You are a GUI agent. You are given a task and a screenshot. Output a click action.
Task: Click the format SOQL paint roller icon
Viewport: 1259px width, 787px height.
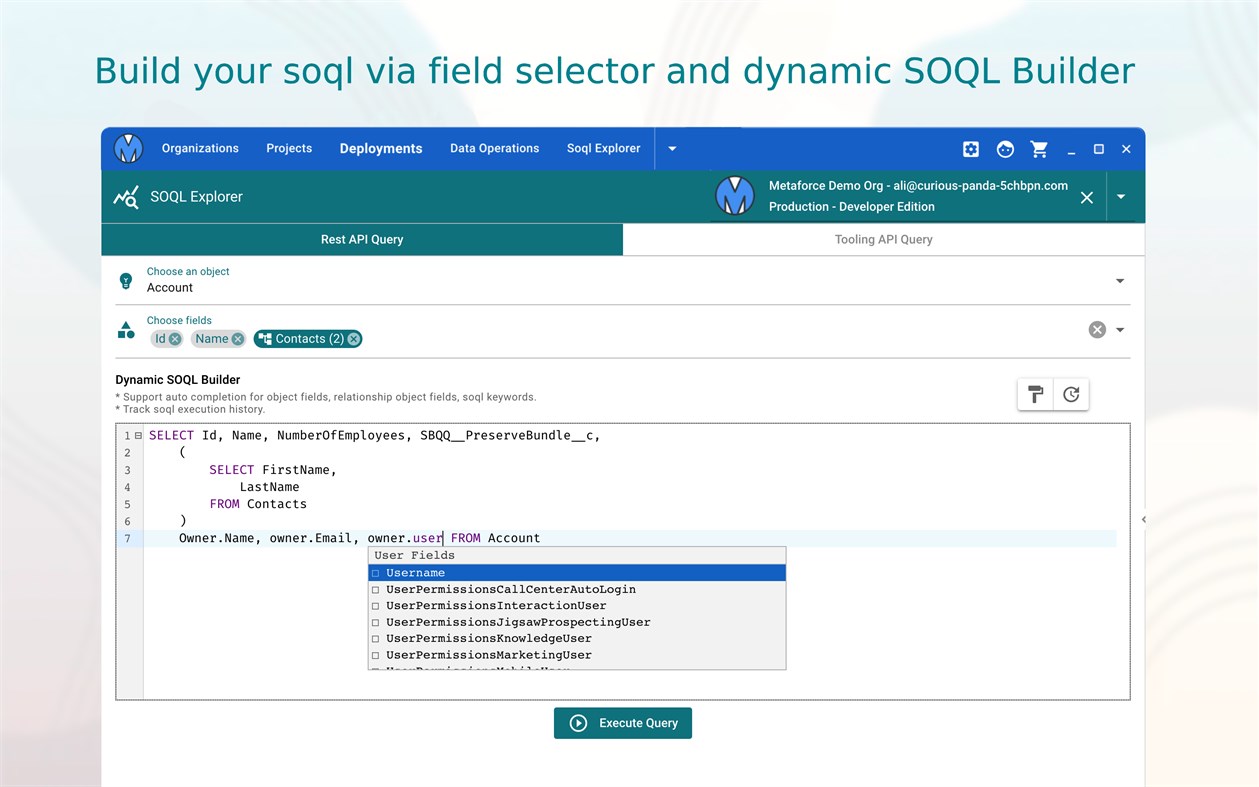[x=1035, y=394]
